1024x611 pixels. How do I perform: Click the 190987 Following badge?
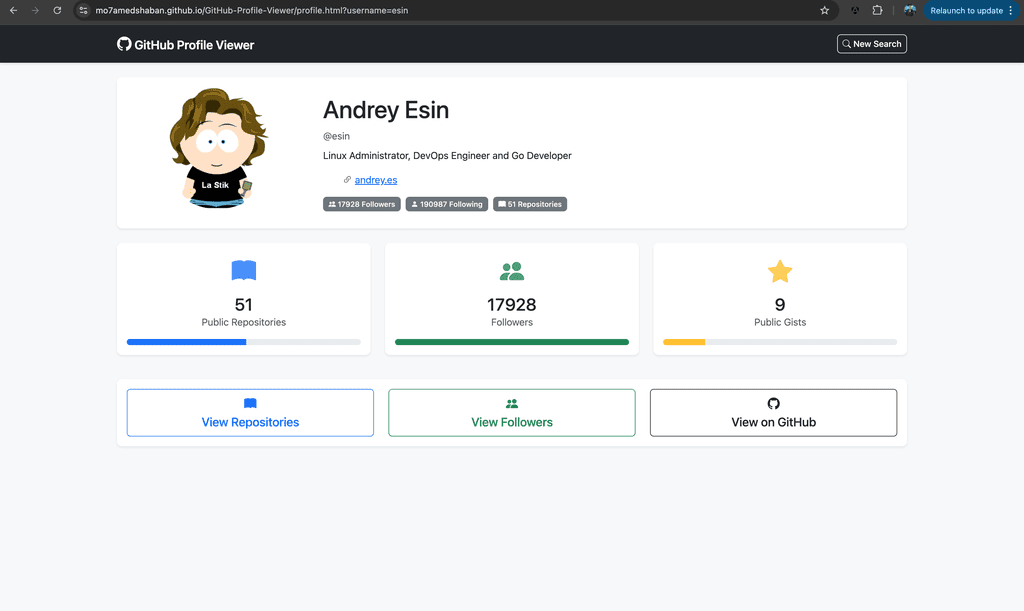[x=447, y=204]
